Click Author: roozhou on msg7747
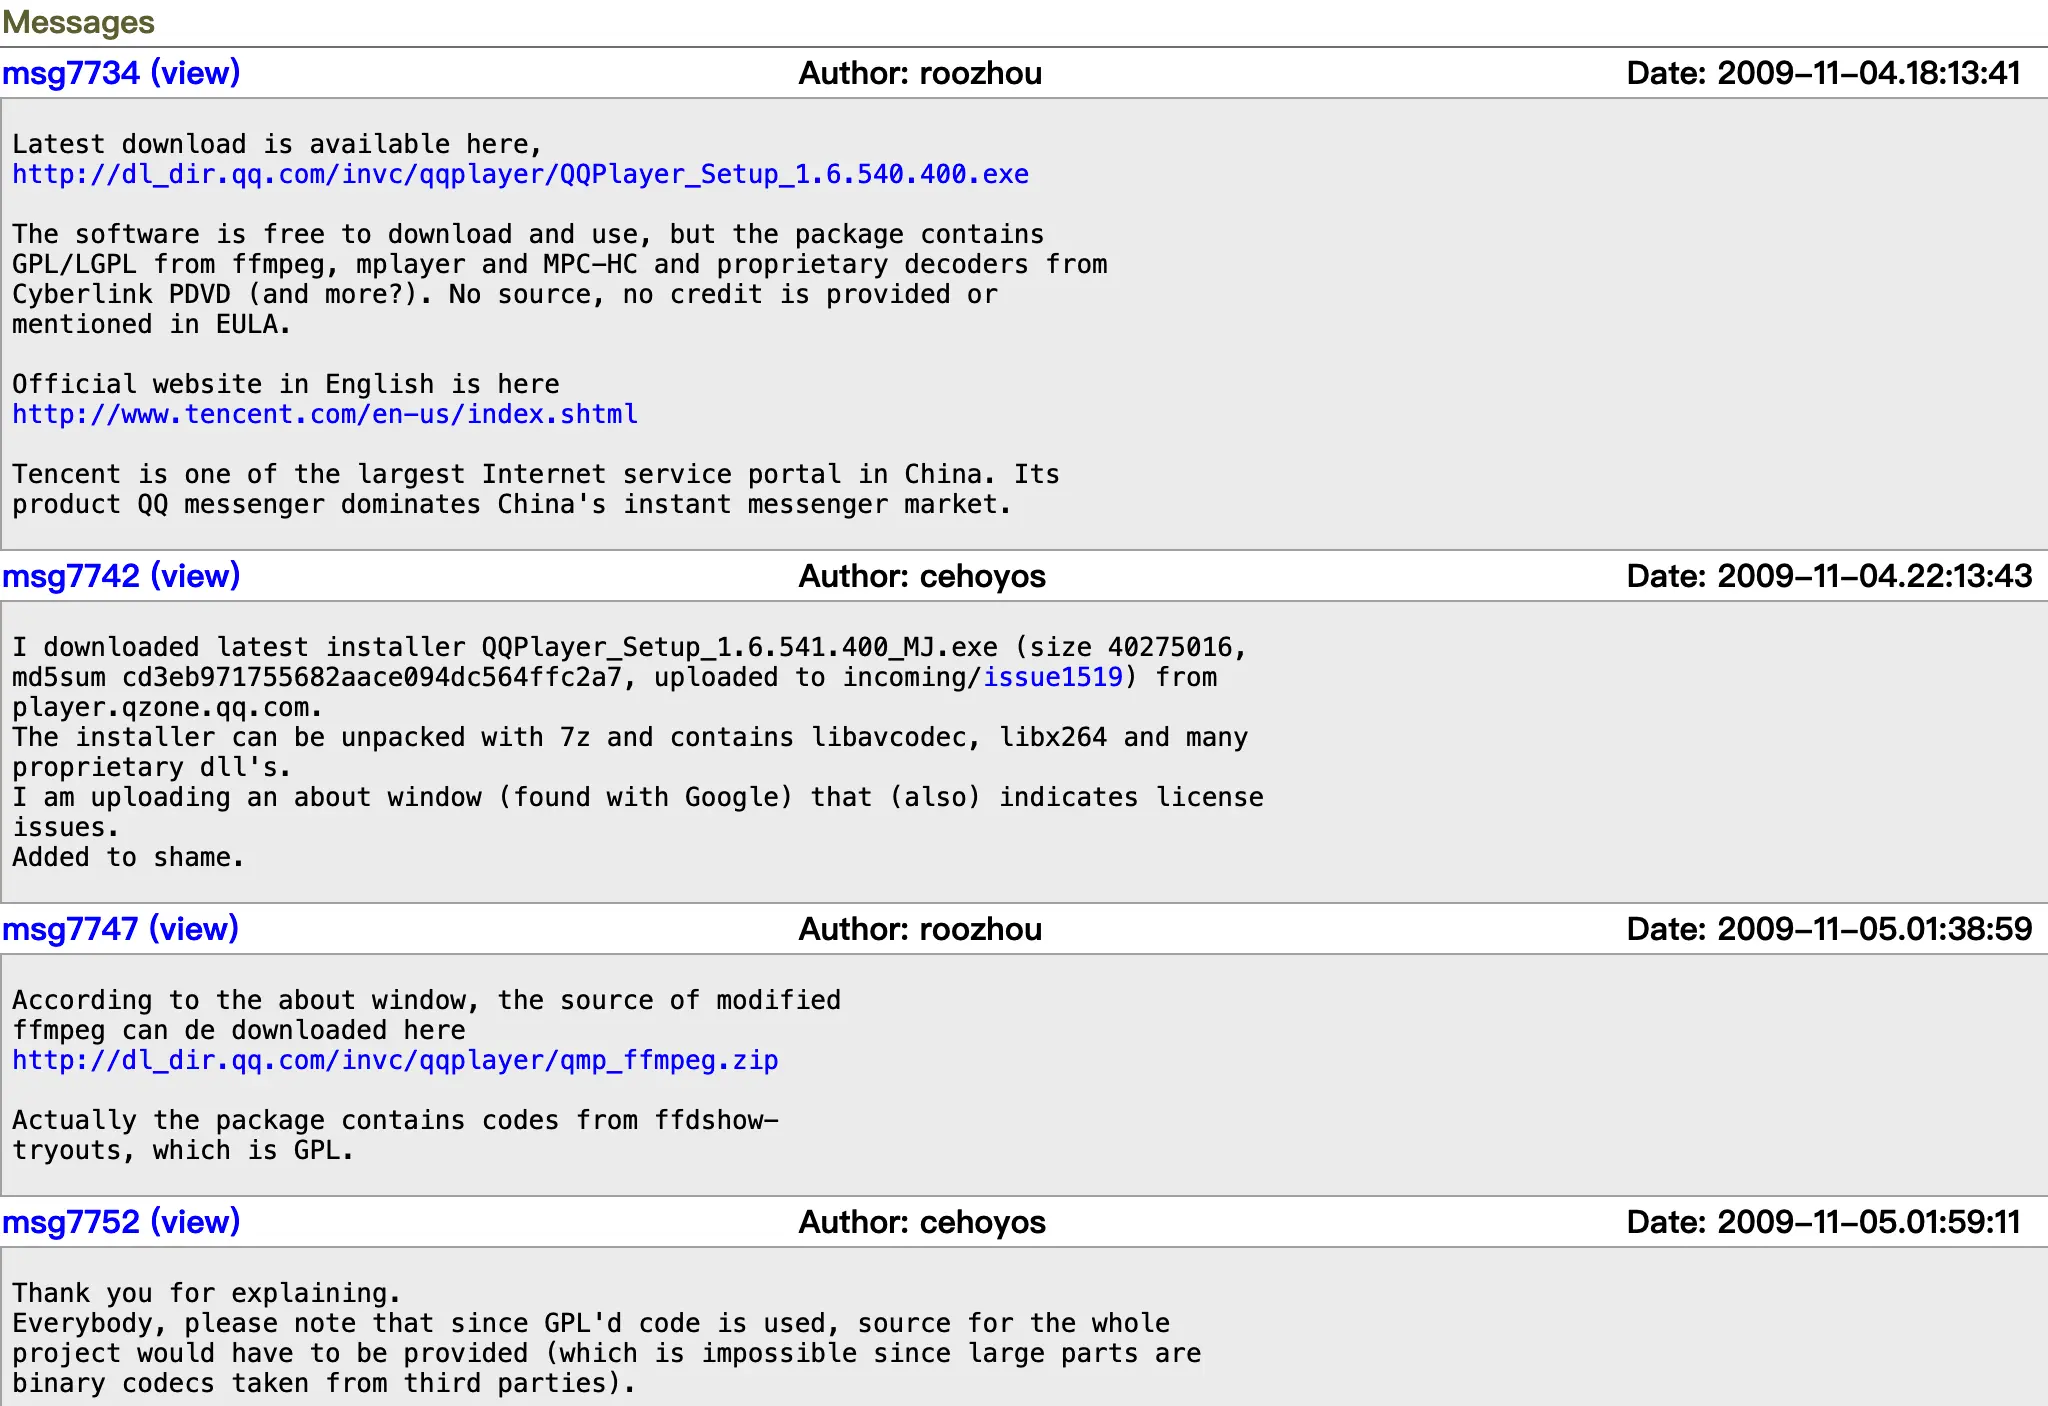2048x1406 pixels. (x=920, y=929)
